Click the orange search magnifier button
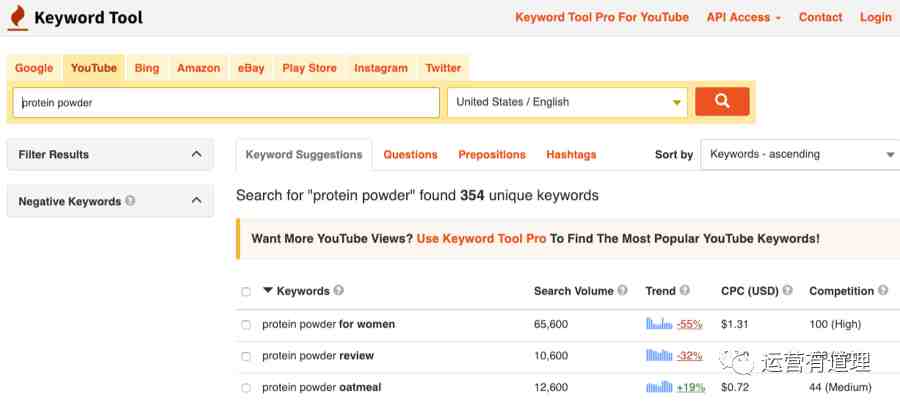 (722, 102)
